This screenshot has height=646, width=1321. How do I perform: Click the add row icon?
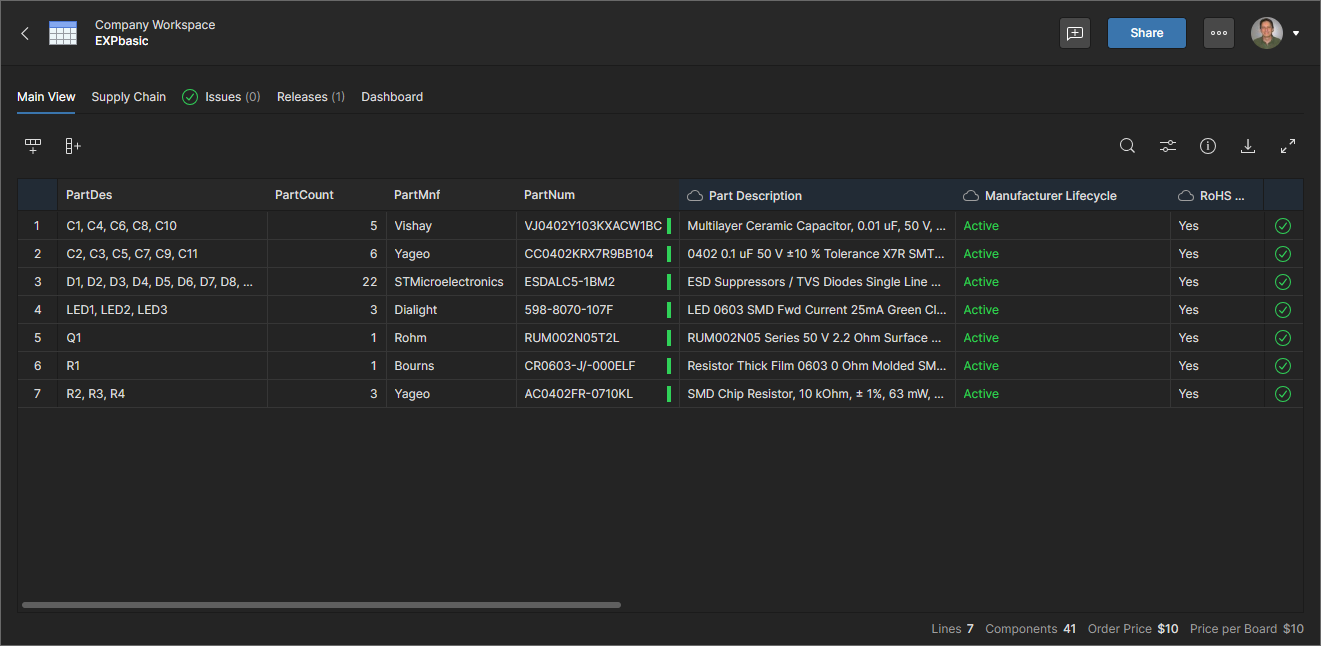tap(33, 146)
